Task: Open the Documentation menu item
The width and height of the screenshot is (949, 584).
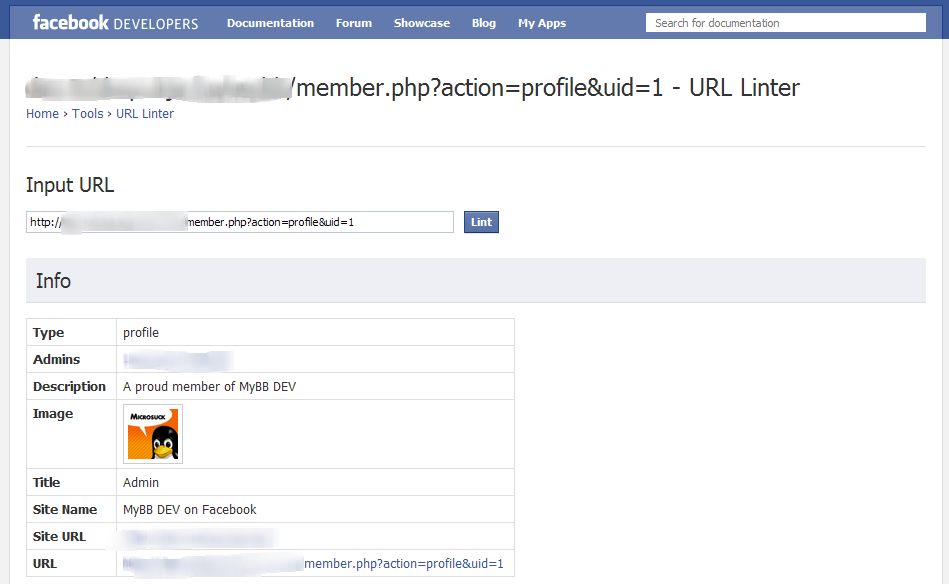Action: (x=270, y=23)
